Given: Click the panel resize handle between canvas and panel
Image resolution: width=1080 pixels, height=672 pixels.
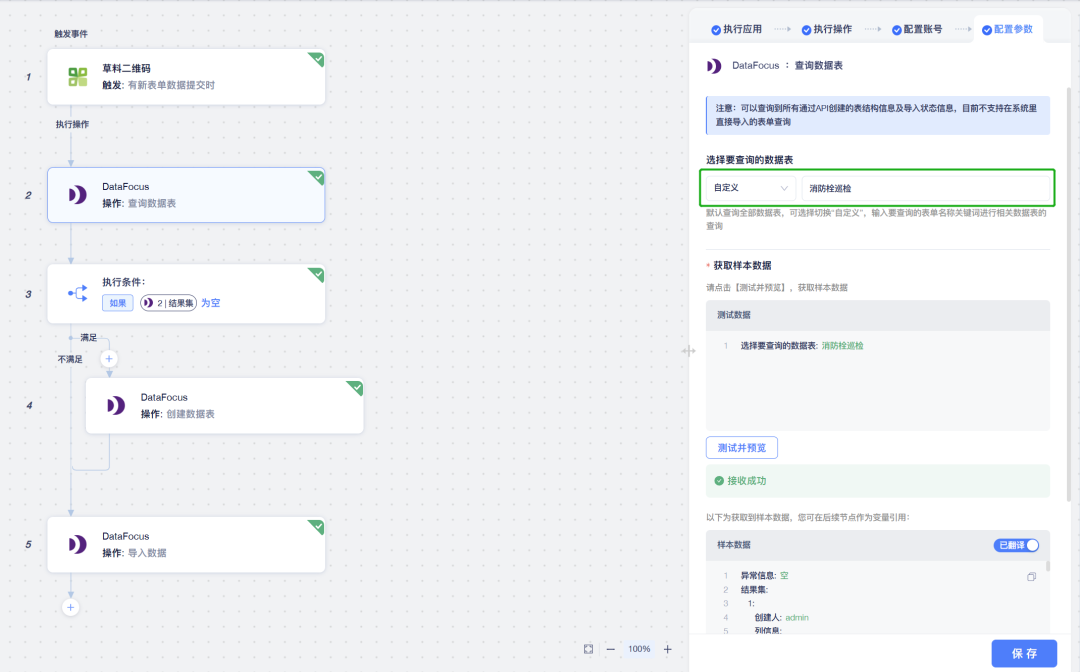Looking at the screenshot, I should (x=689, y=351).
